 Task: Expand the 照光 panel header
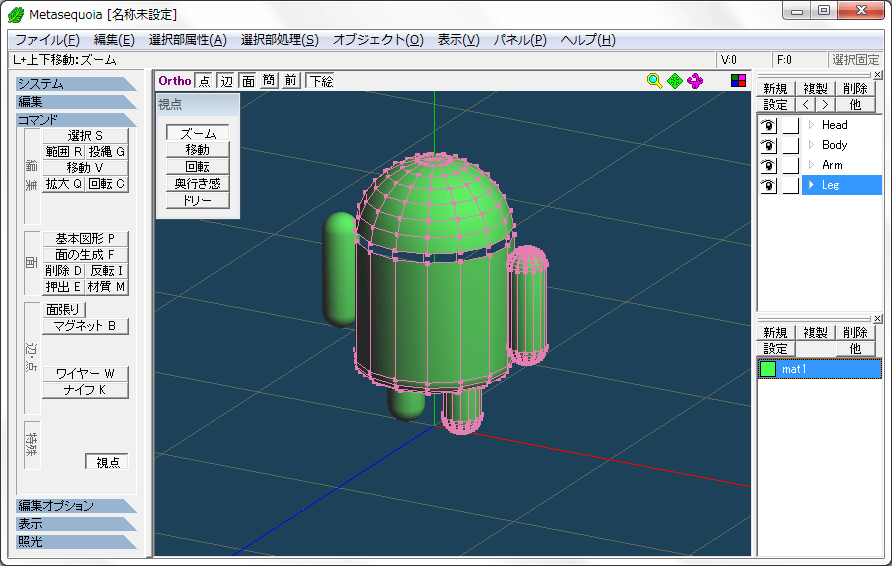(76, 542)
